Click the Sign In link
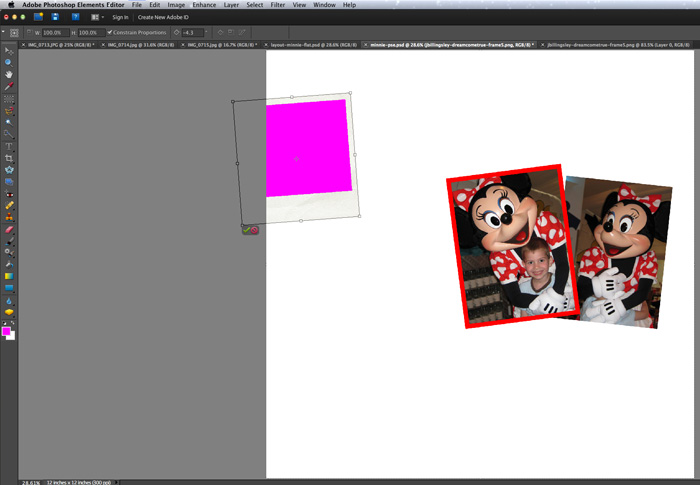Image resolution: width=700 pixels, height=485 pixels. pos(120,17)
